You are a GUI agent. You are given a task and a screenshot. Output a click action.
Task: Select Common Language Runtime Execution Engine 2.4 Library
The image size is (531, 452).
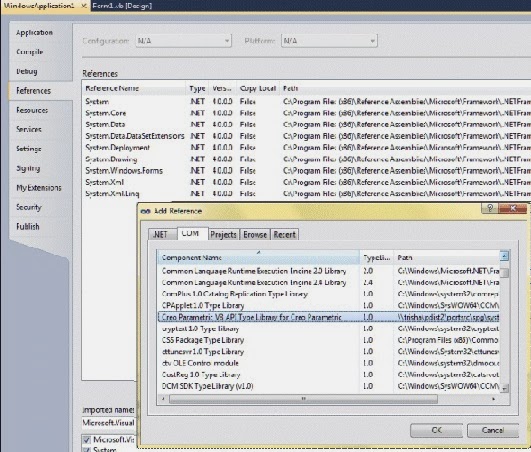[x=328, y=283]
